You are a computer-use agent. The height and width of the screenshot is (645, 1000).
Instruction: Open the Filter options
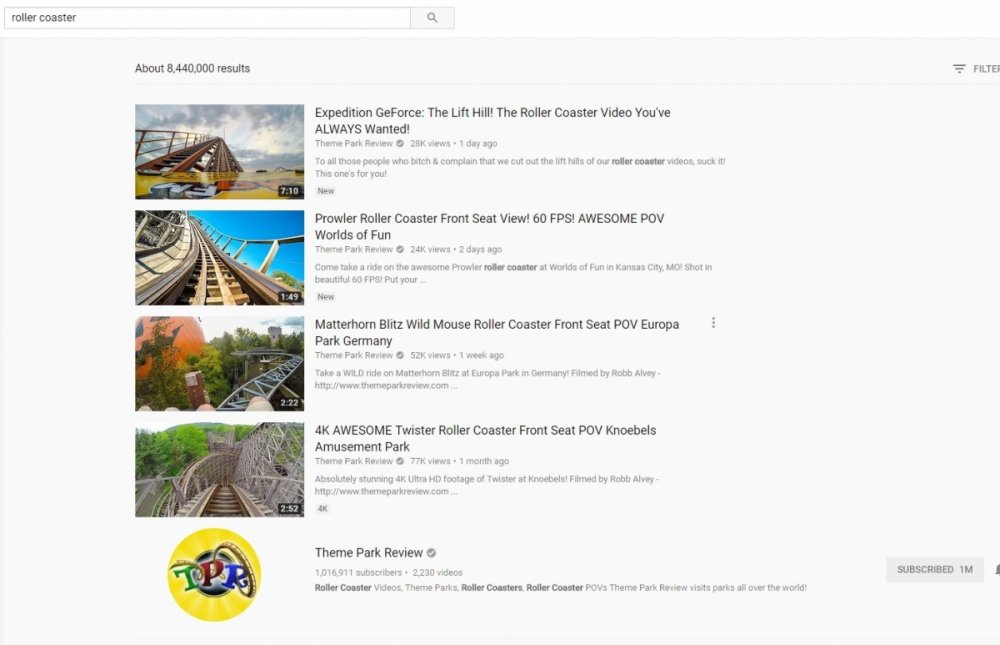pos(975,69)
